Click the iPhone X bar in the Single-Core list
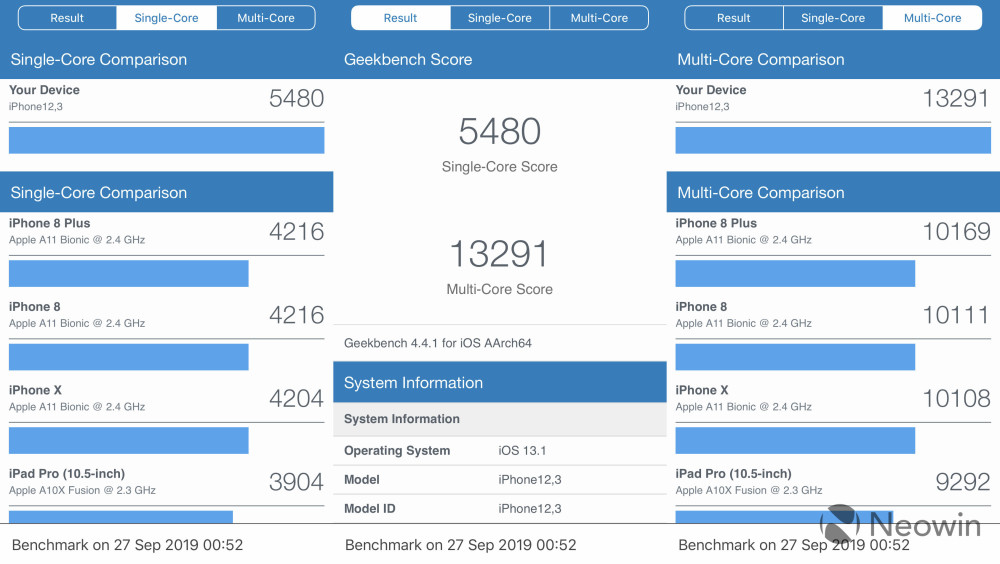This screenshot has width=1000, height=564. (129, 440)
